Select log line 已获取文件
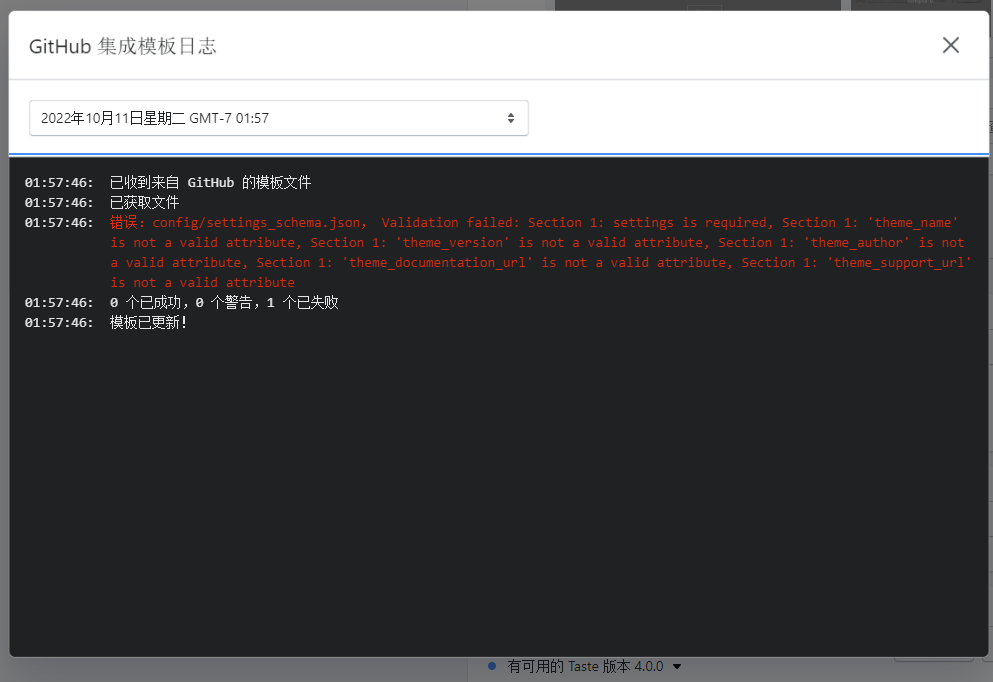 [x=144, y=203]
